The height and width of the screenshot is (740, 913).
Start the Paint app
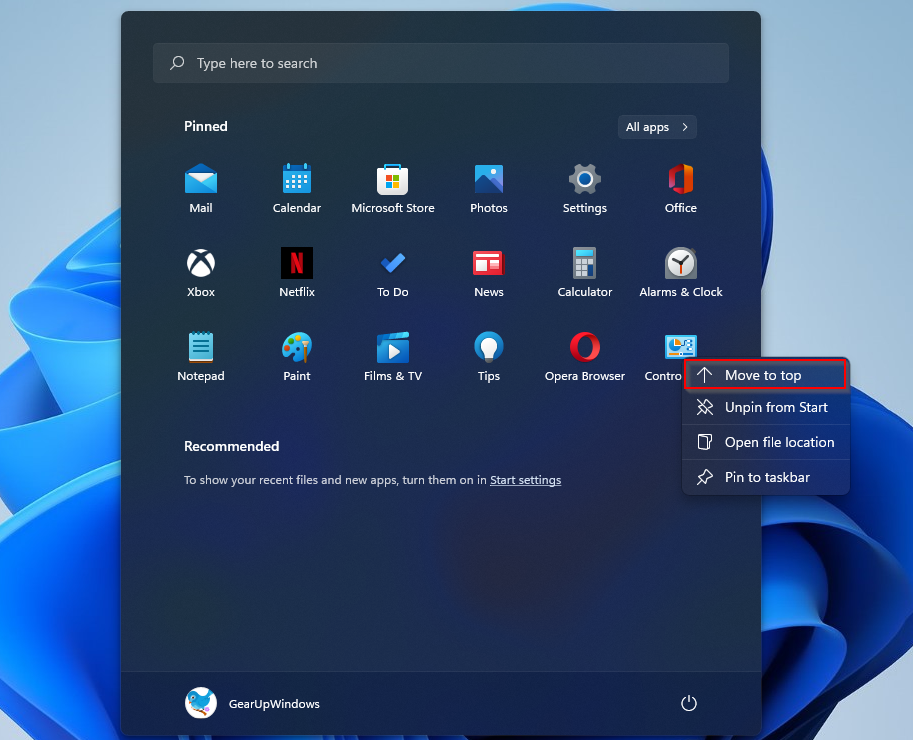[296, 356]
